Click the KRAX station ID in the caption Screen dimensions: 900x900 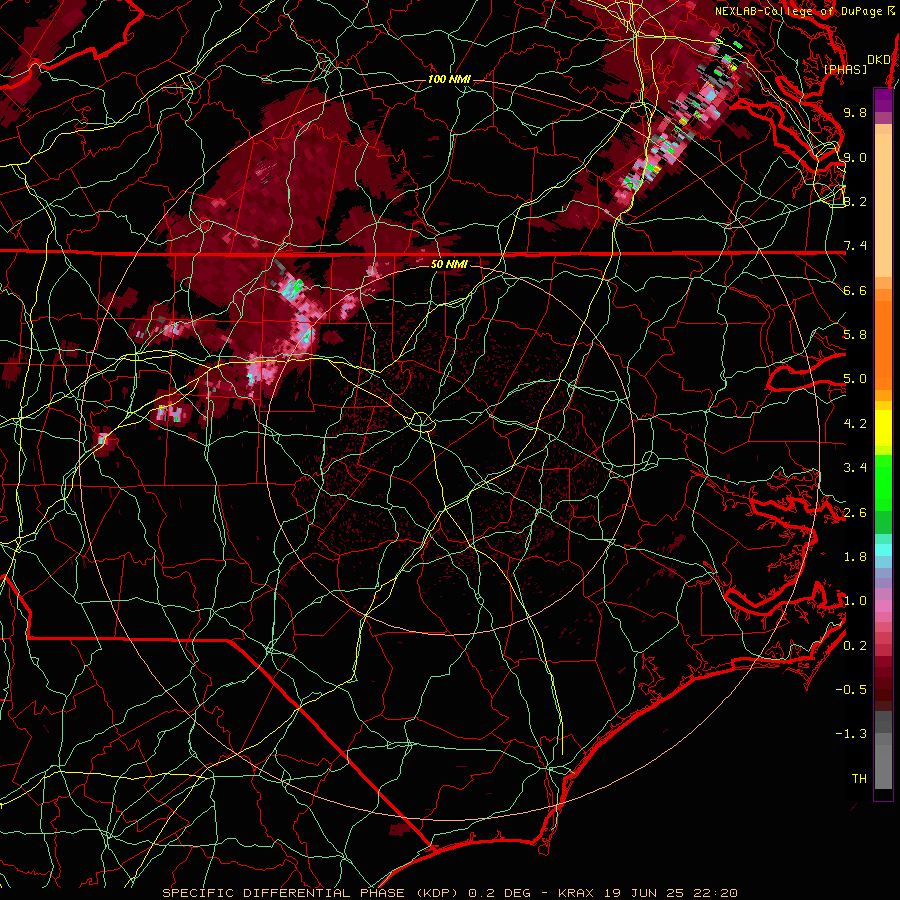tap(577, 893)
